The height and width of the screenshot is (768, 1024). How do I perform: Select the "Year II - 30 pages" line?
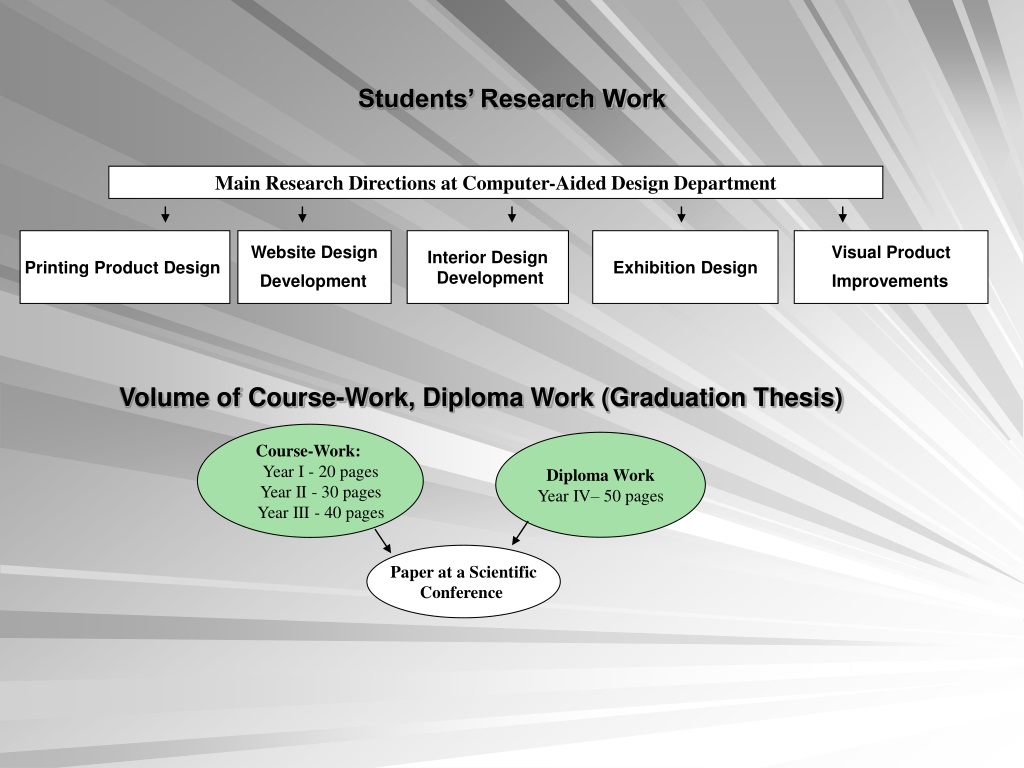click(x=321, y=492)
